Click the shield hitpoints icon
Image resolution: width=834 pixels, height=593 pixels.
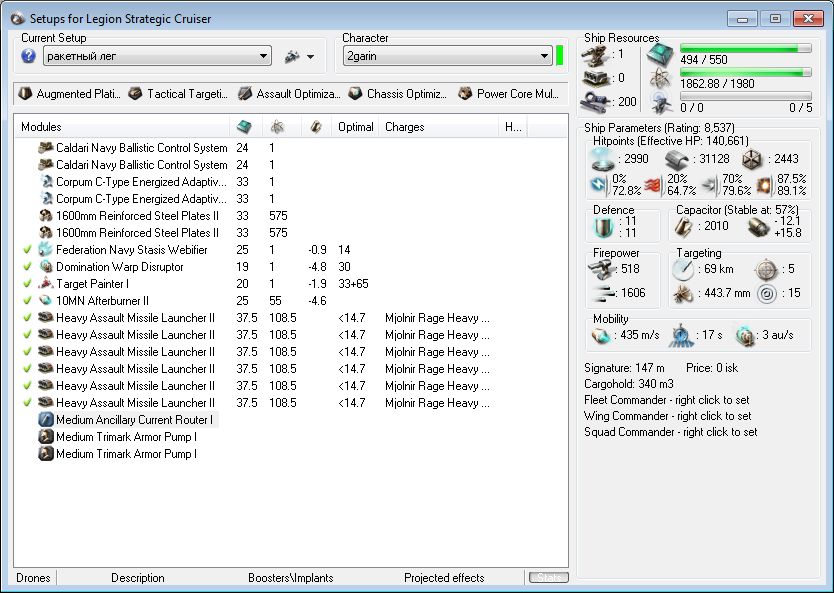602,160
